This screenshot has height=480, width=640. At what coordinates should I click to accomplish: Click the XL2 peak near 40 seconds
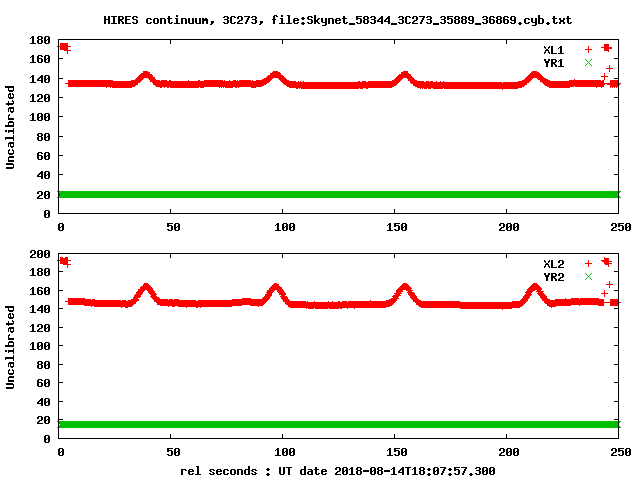tap(146, 289)
